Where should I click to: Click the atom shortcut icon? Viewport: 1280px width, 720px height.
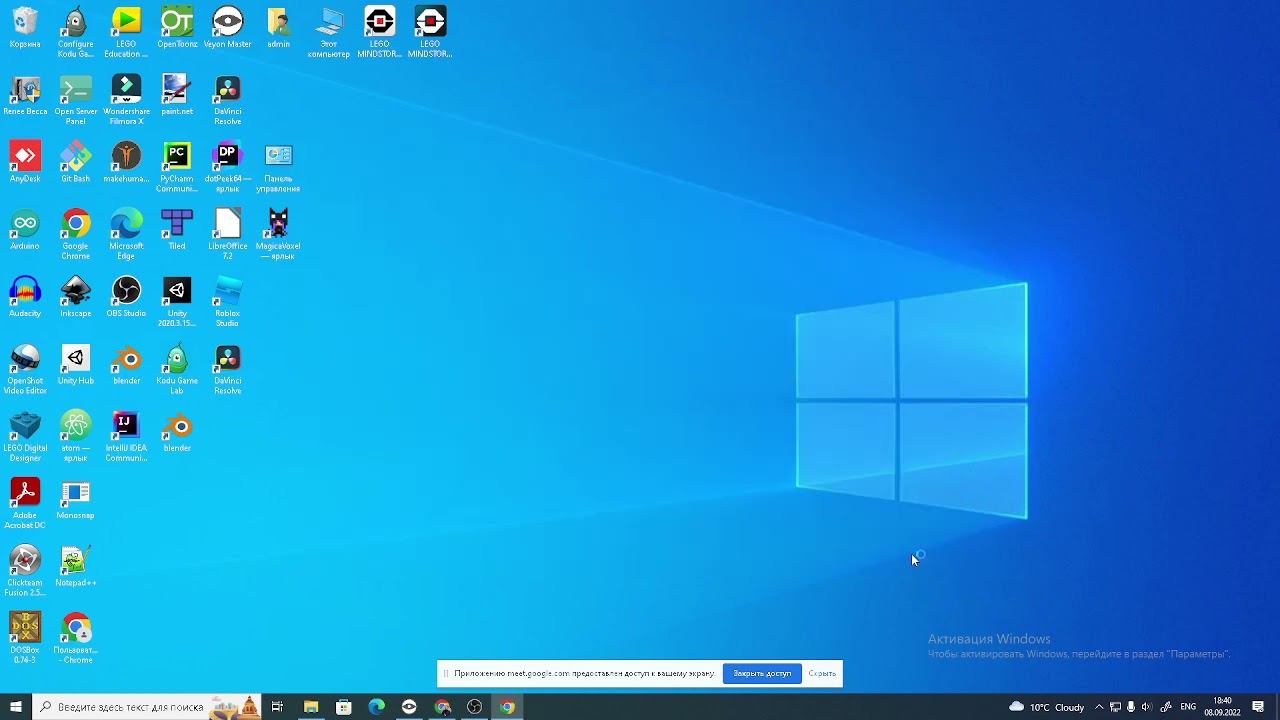pos(76,434)
